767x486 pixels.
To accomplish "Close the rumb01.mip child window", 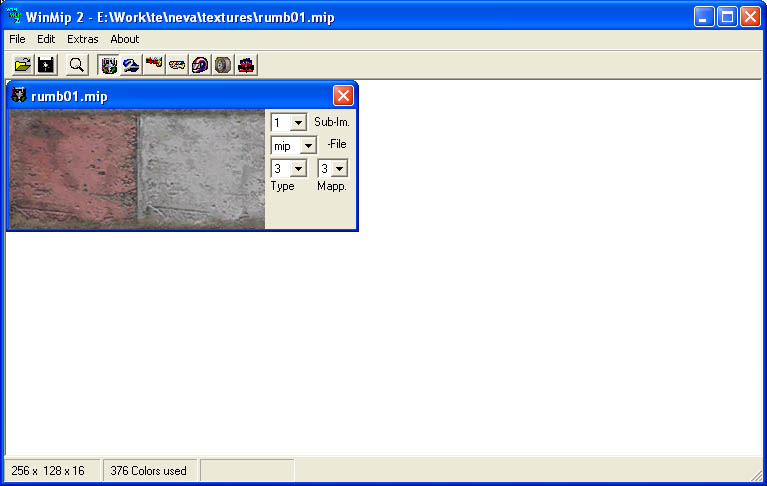I will [x=343, y=96].
